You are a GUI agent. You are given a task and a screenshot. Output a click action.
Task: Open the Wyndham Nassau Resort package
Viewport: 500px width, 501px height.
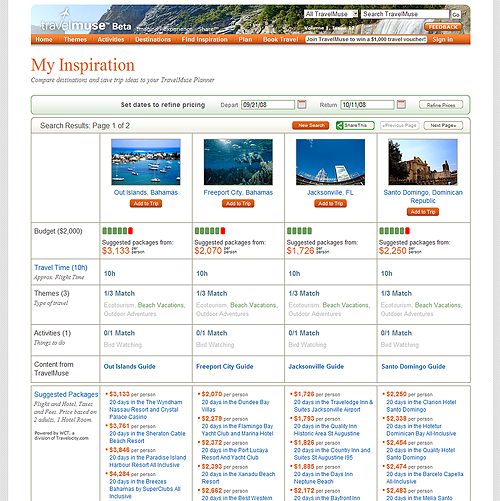coord(146,409)
